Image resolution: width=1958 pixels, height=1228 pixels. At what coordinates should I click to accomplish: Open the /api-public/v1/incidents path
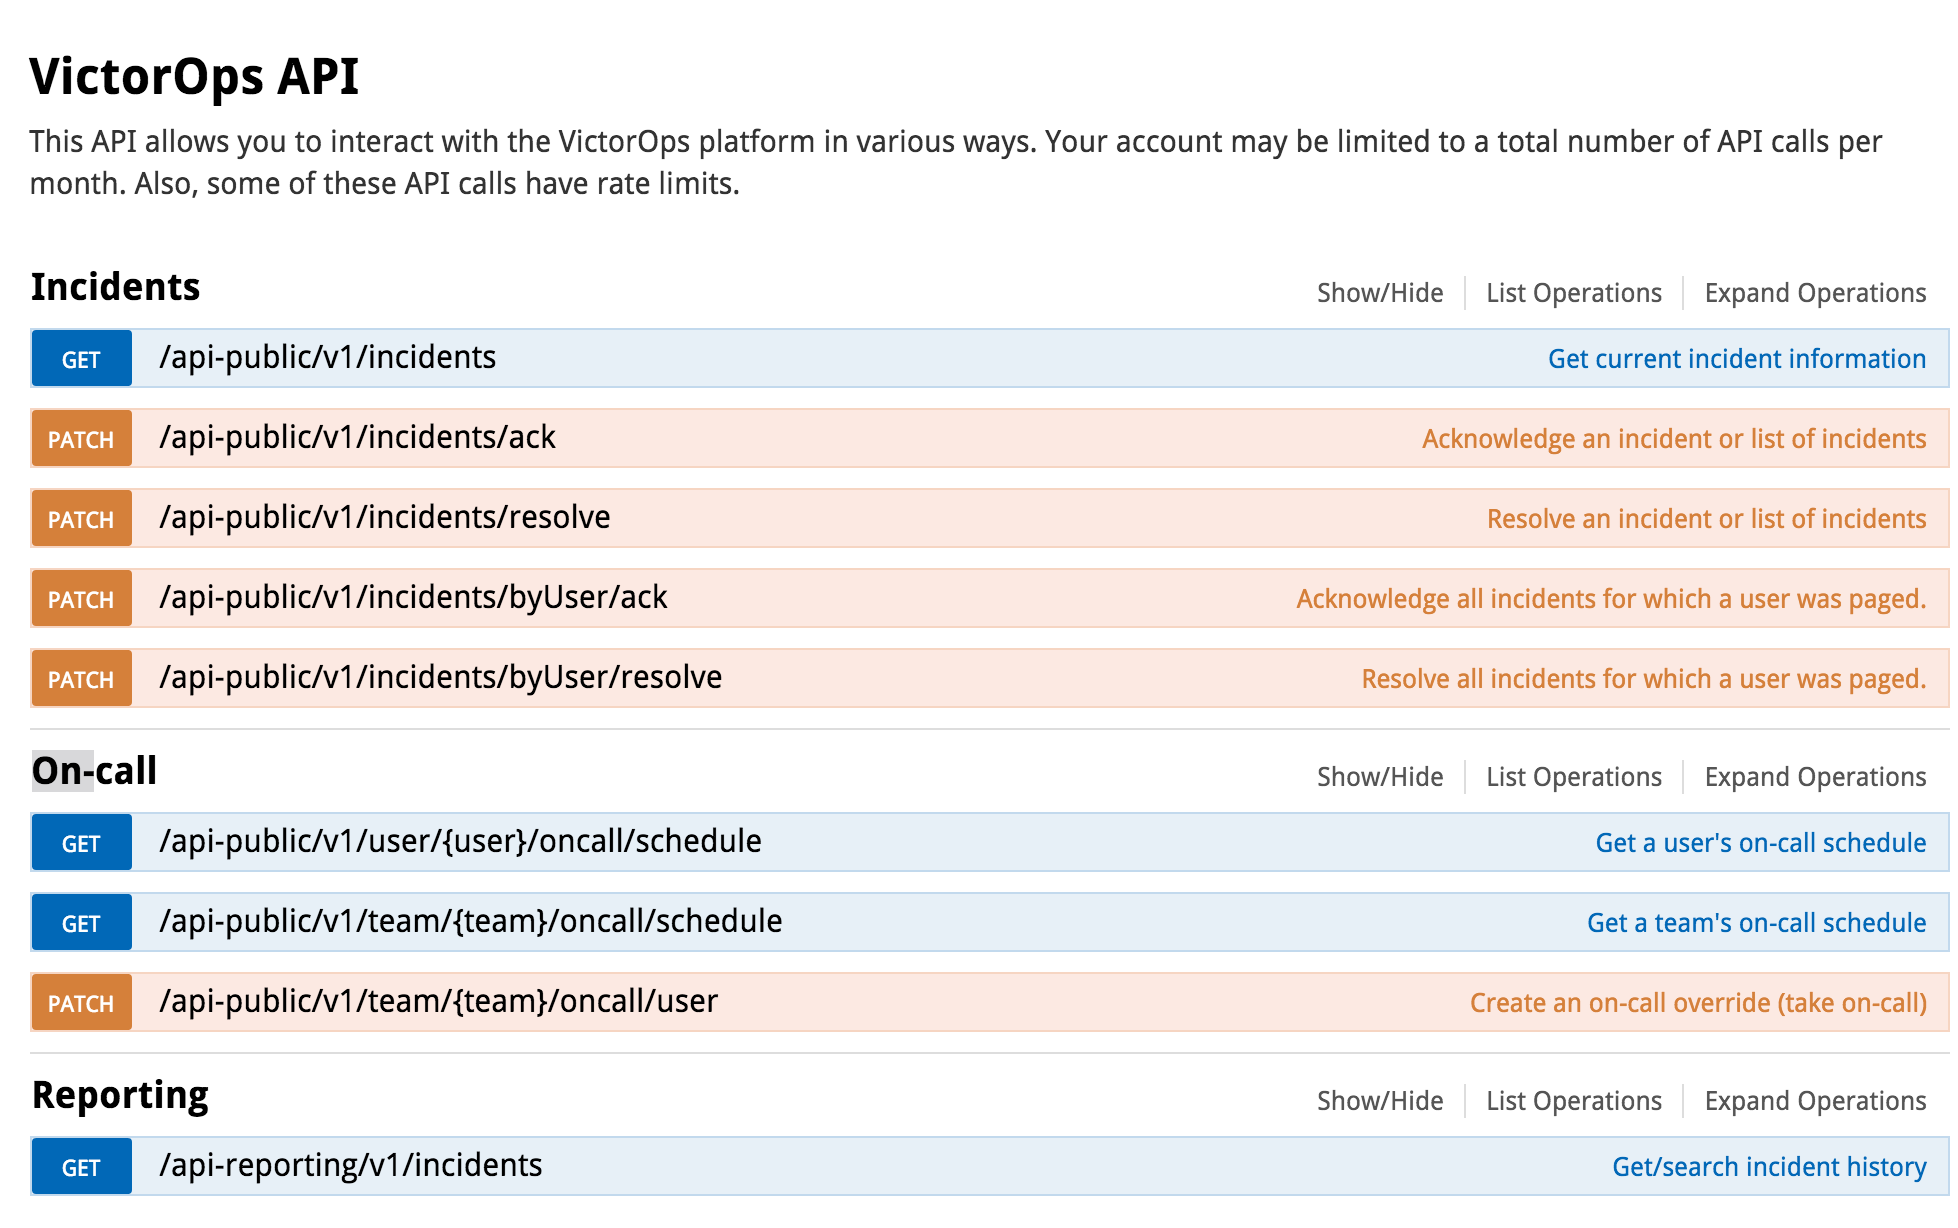(328, 358)
